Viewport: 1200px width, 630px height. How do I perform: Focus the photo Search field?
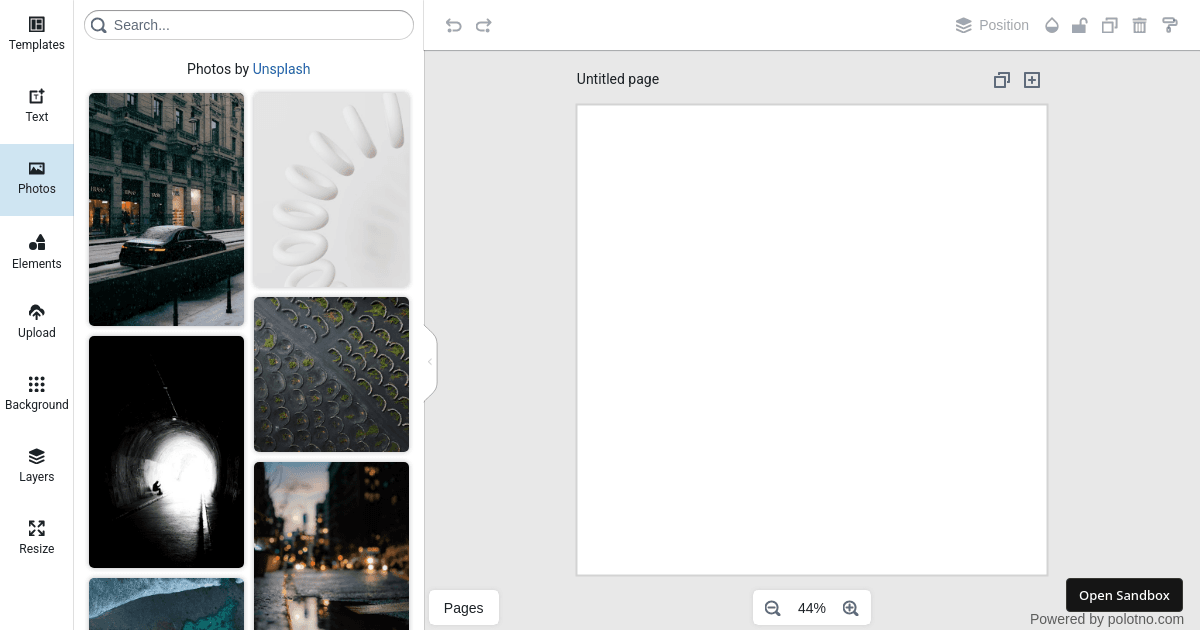[249, 25]
